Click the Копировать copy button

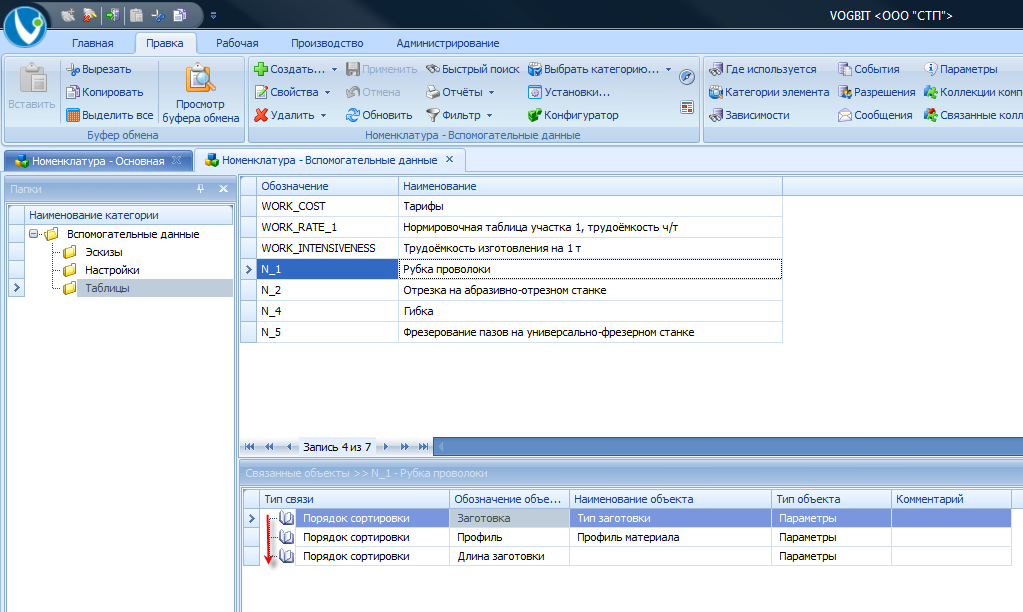tap(104, 92)
